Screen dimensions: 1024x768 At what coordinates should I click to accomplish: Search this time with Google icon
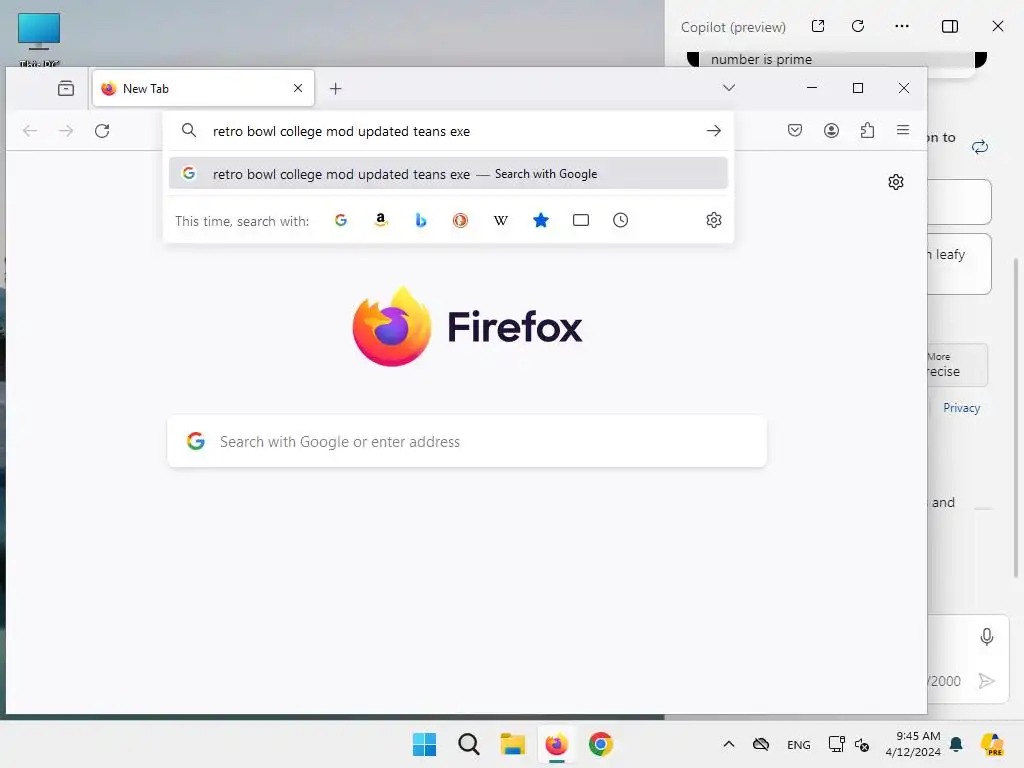(x=341, y=220)
